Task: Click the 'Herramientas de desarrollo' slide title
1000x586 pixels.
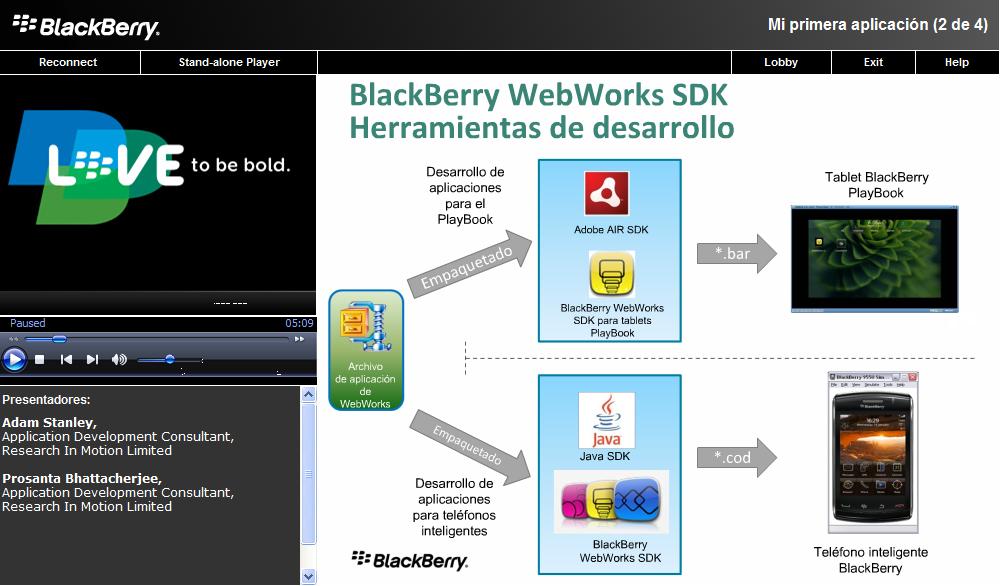Action: point(541,128)
